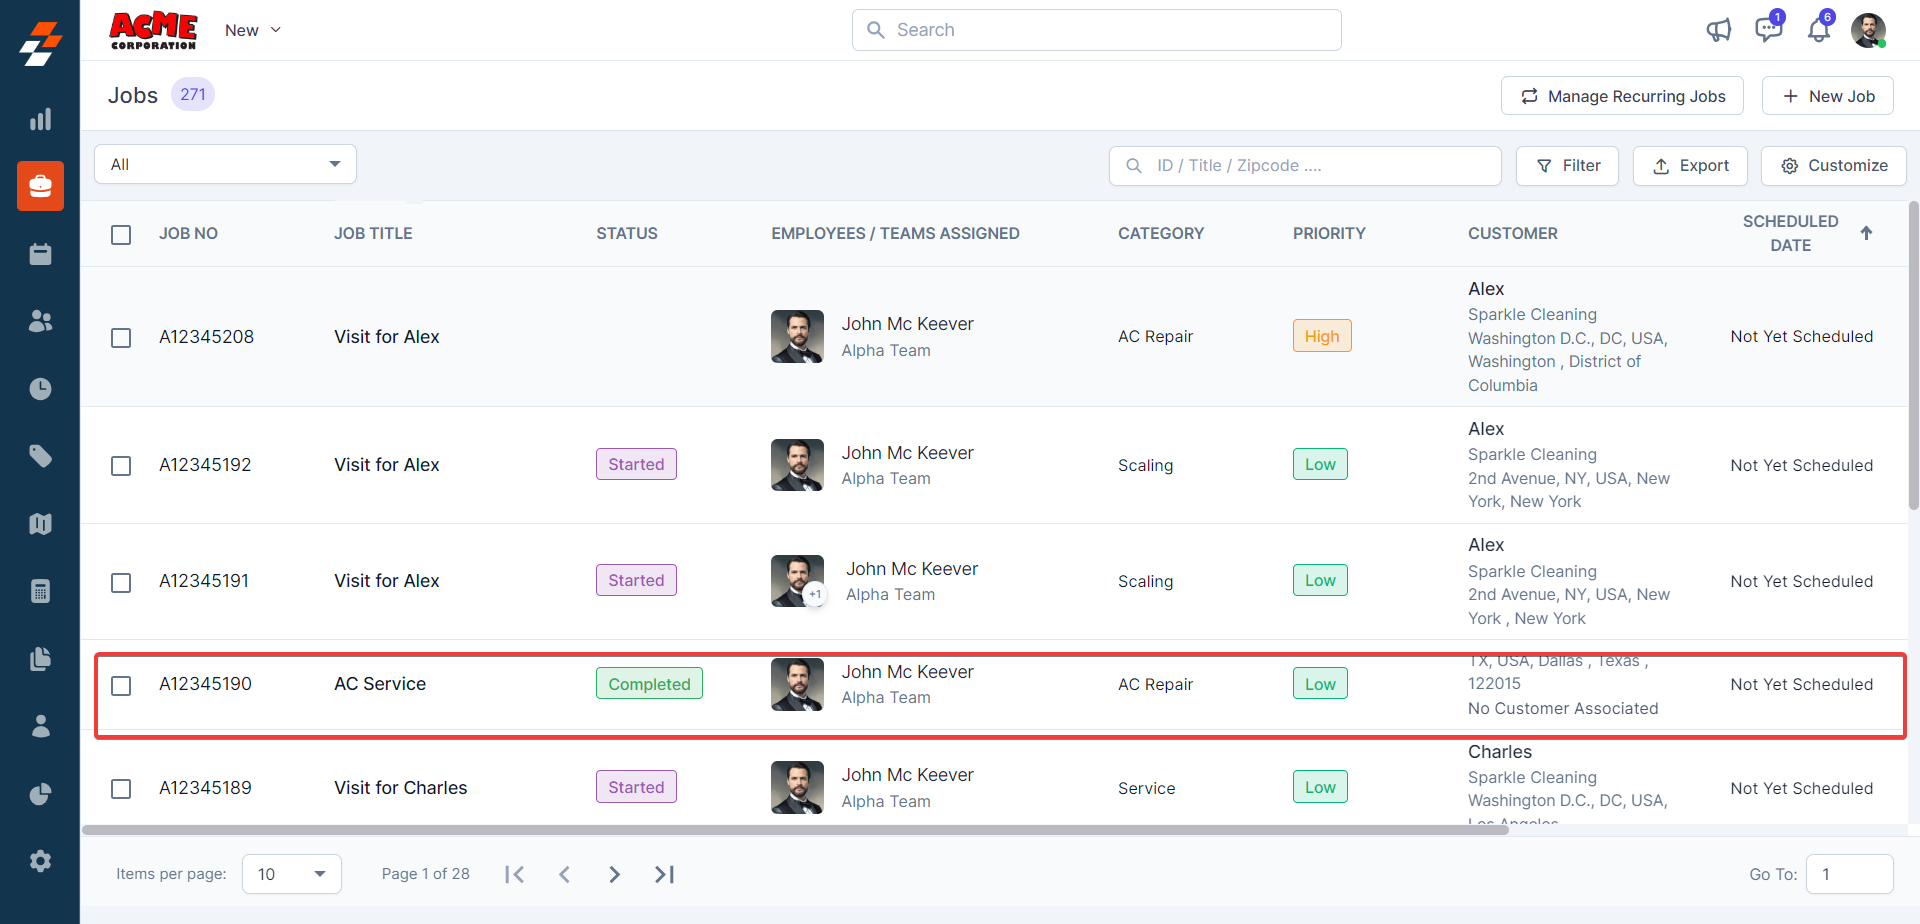Screen dimensions: 1920x924
Task: Sort the table by Scheduled Date column
Action: point(1866,233)
